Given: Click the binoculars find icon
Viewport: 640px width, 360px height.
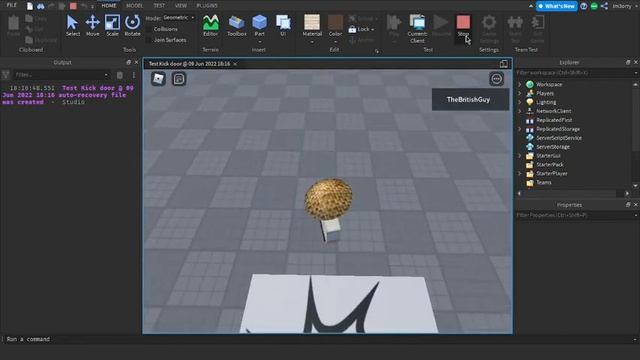Looking at the screenshot, I should (40, 6).
